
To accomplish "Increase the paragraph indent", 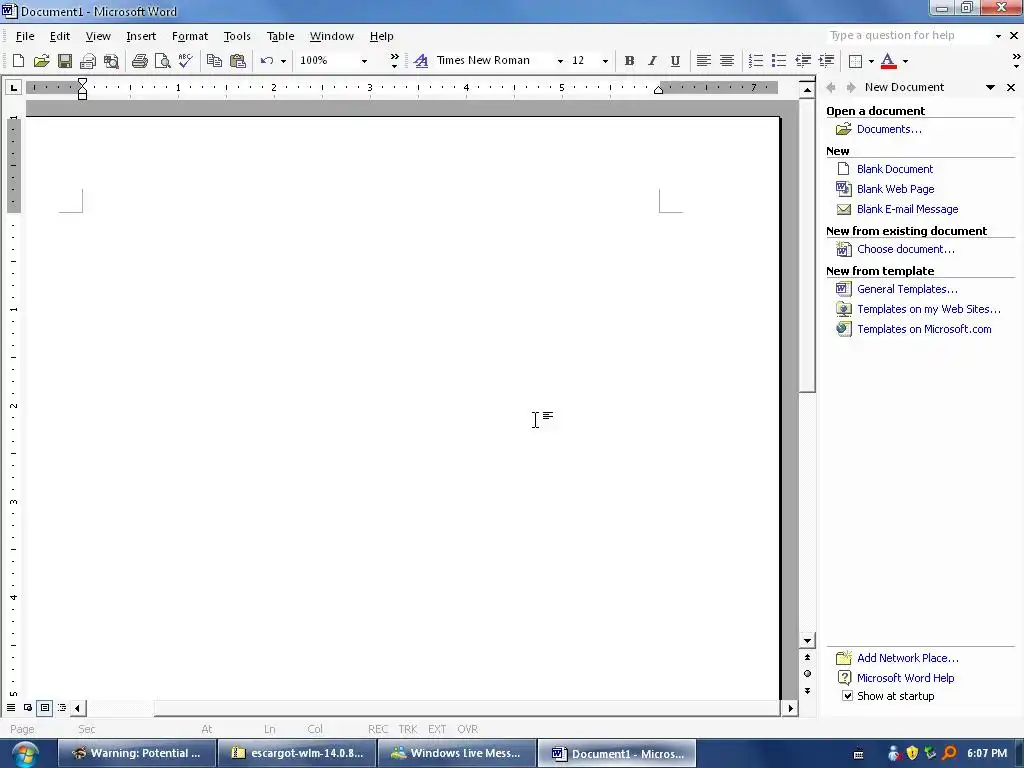I will click(x=826, y=61).
